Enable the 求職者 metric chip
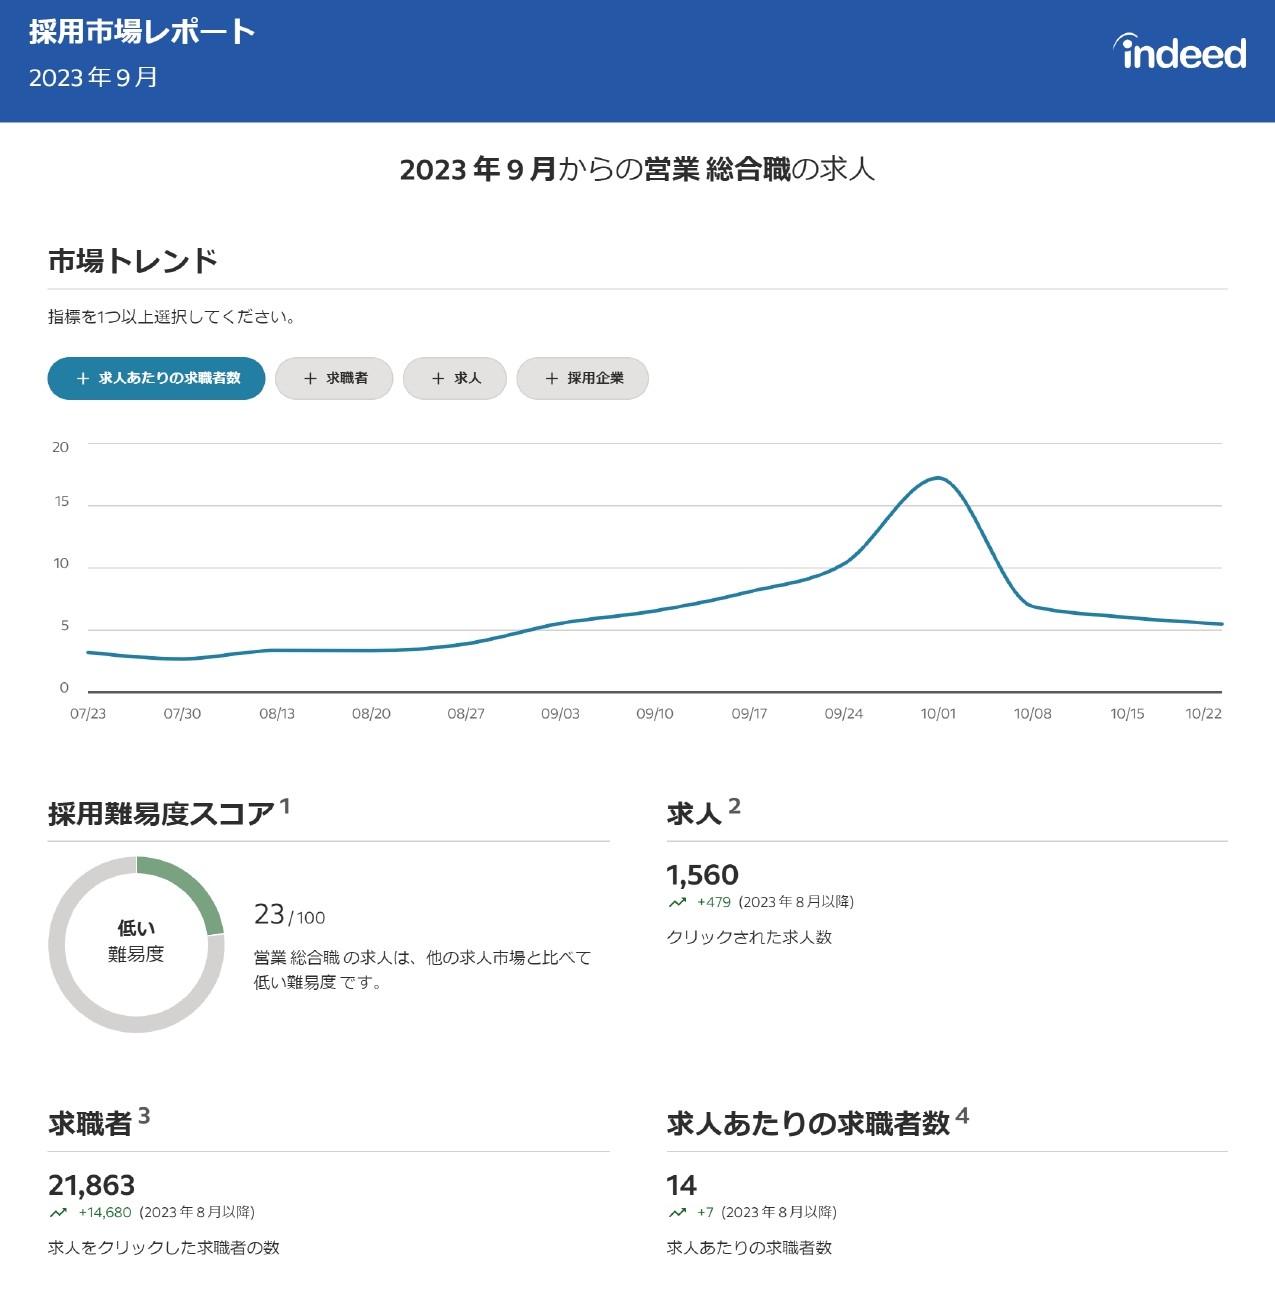1275x1307 pixels. tap(334, 378)
